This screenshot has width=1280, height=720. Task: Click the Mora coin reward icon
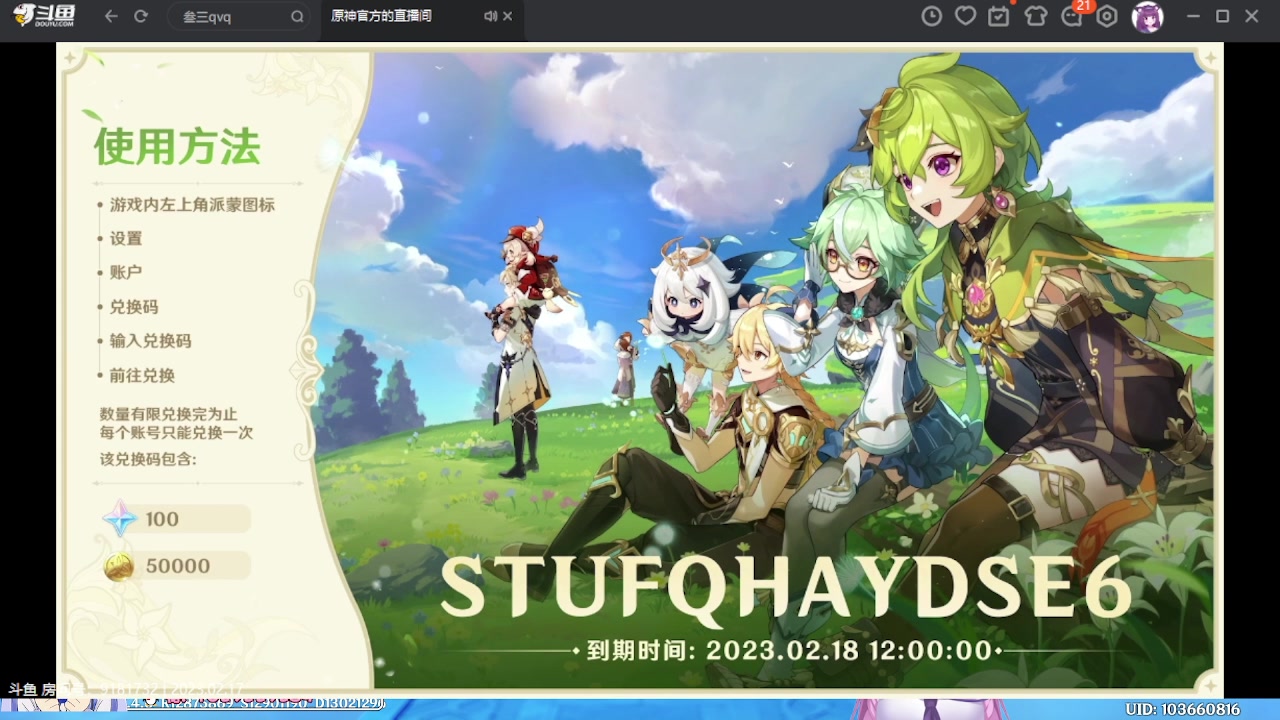(119, 567)
